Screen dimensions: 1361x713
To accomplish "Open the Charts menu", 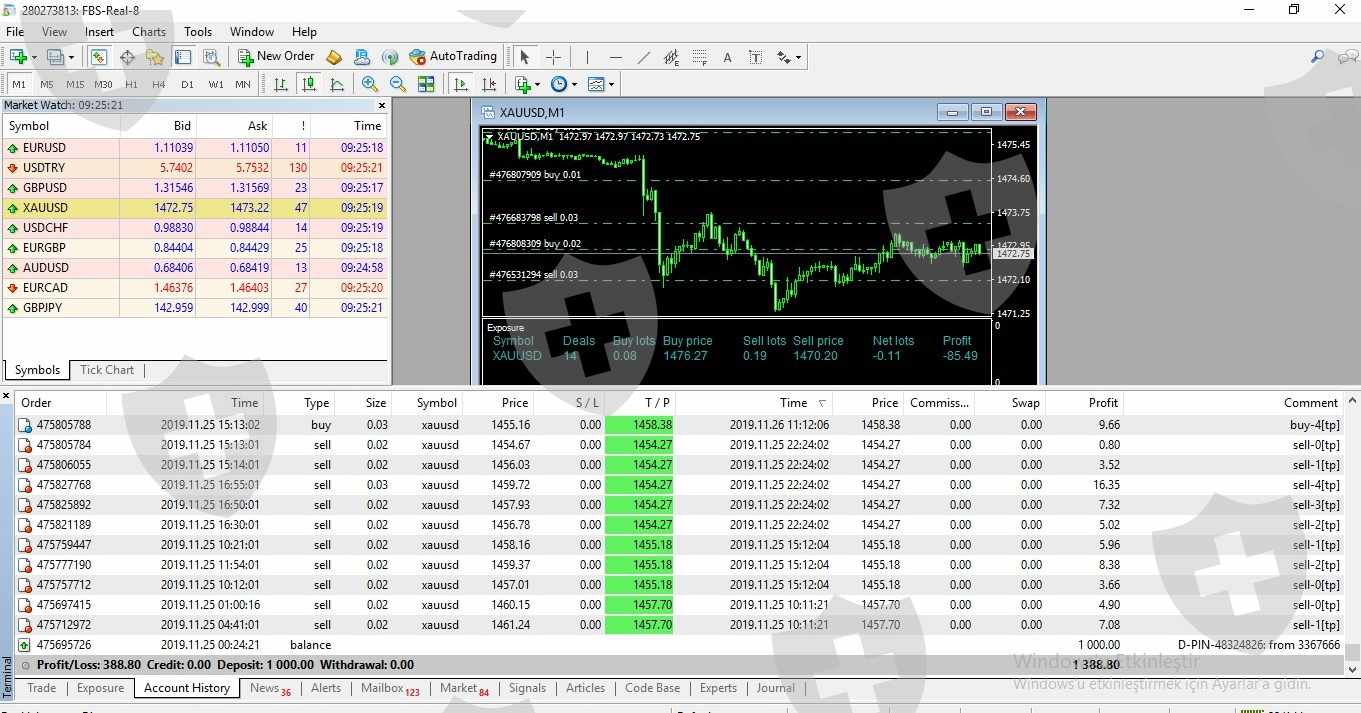I will (x=149, y=32).
